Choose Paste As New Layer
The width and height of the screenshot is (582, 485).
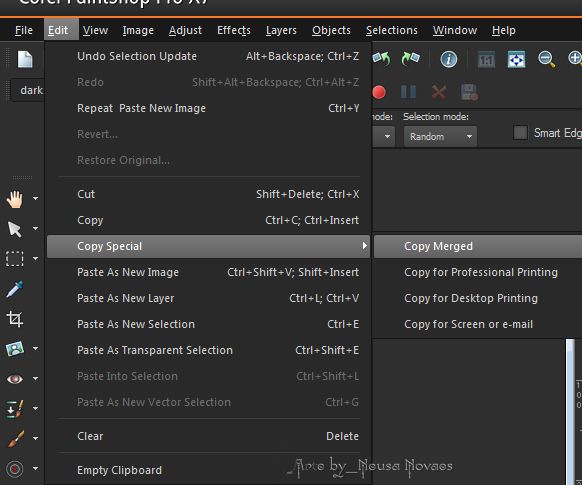point(209,298)
